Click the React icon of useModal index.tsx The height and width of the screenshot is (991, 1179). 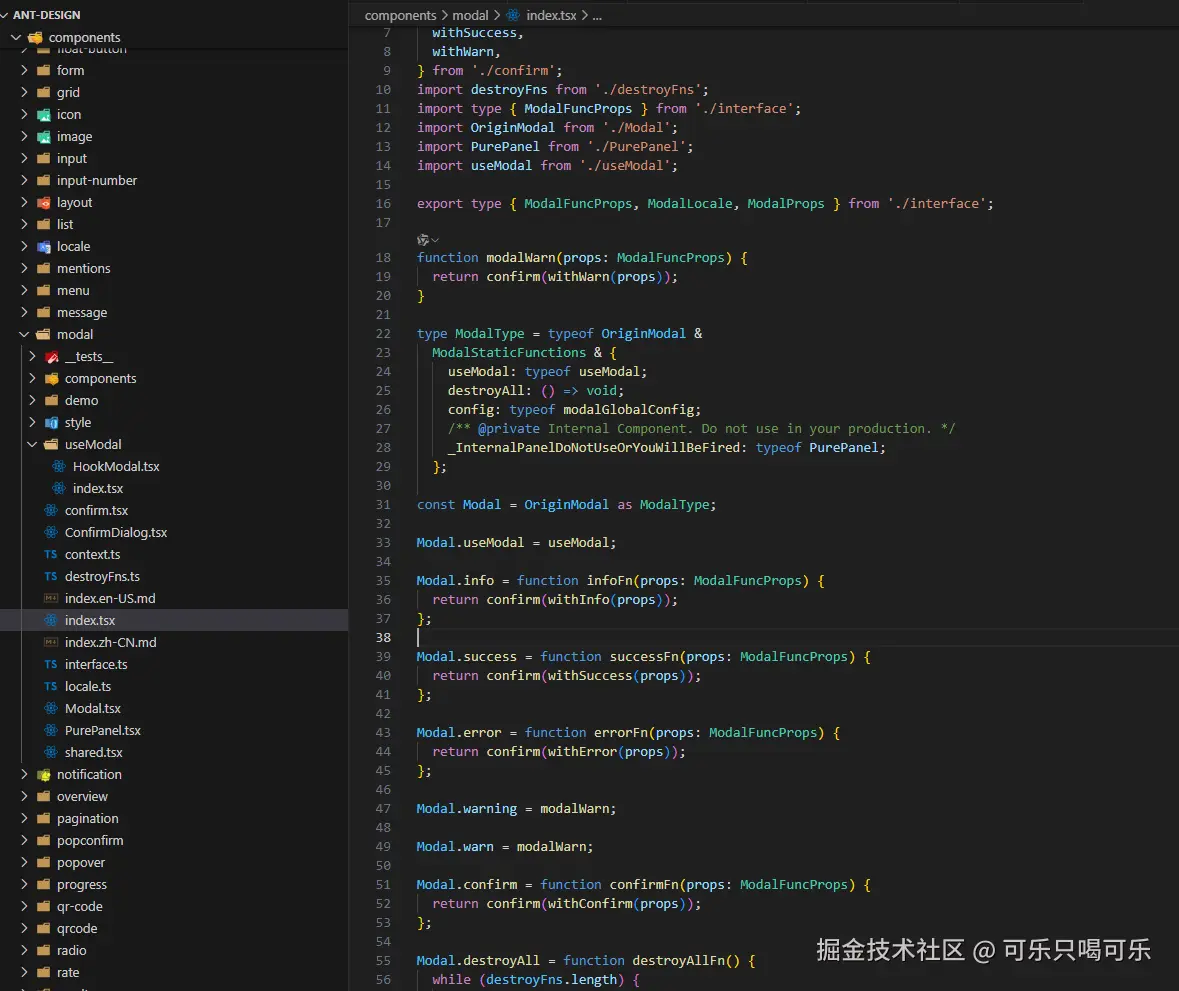59,488
